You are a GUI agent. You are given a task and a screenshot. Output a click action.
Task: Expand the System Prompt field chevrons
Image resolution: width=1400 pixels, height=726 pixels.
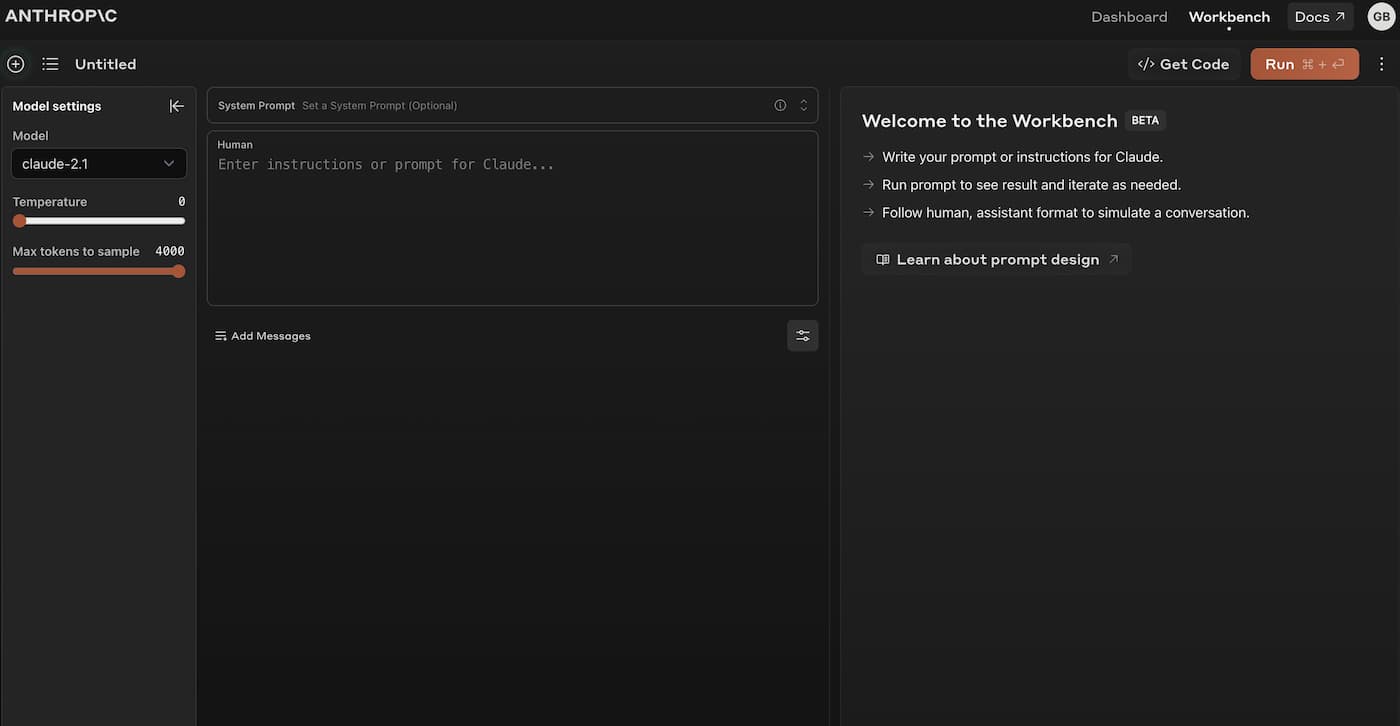[x=803, y=105]
